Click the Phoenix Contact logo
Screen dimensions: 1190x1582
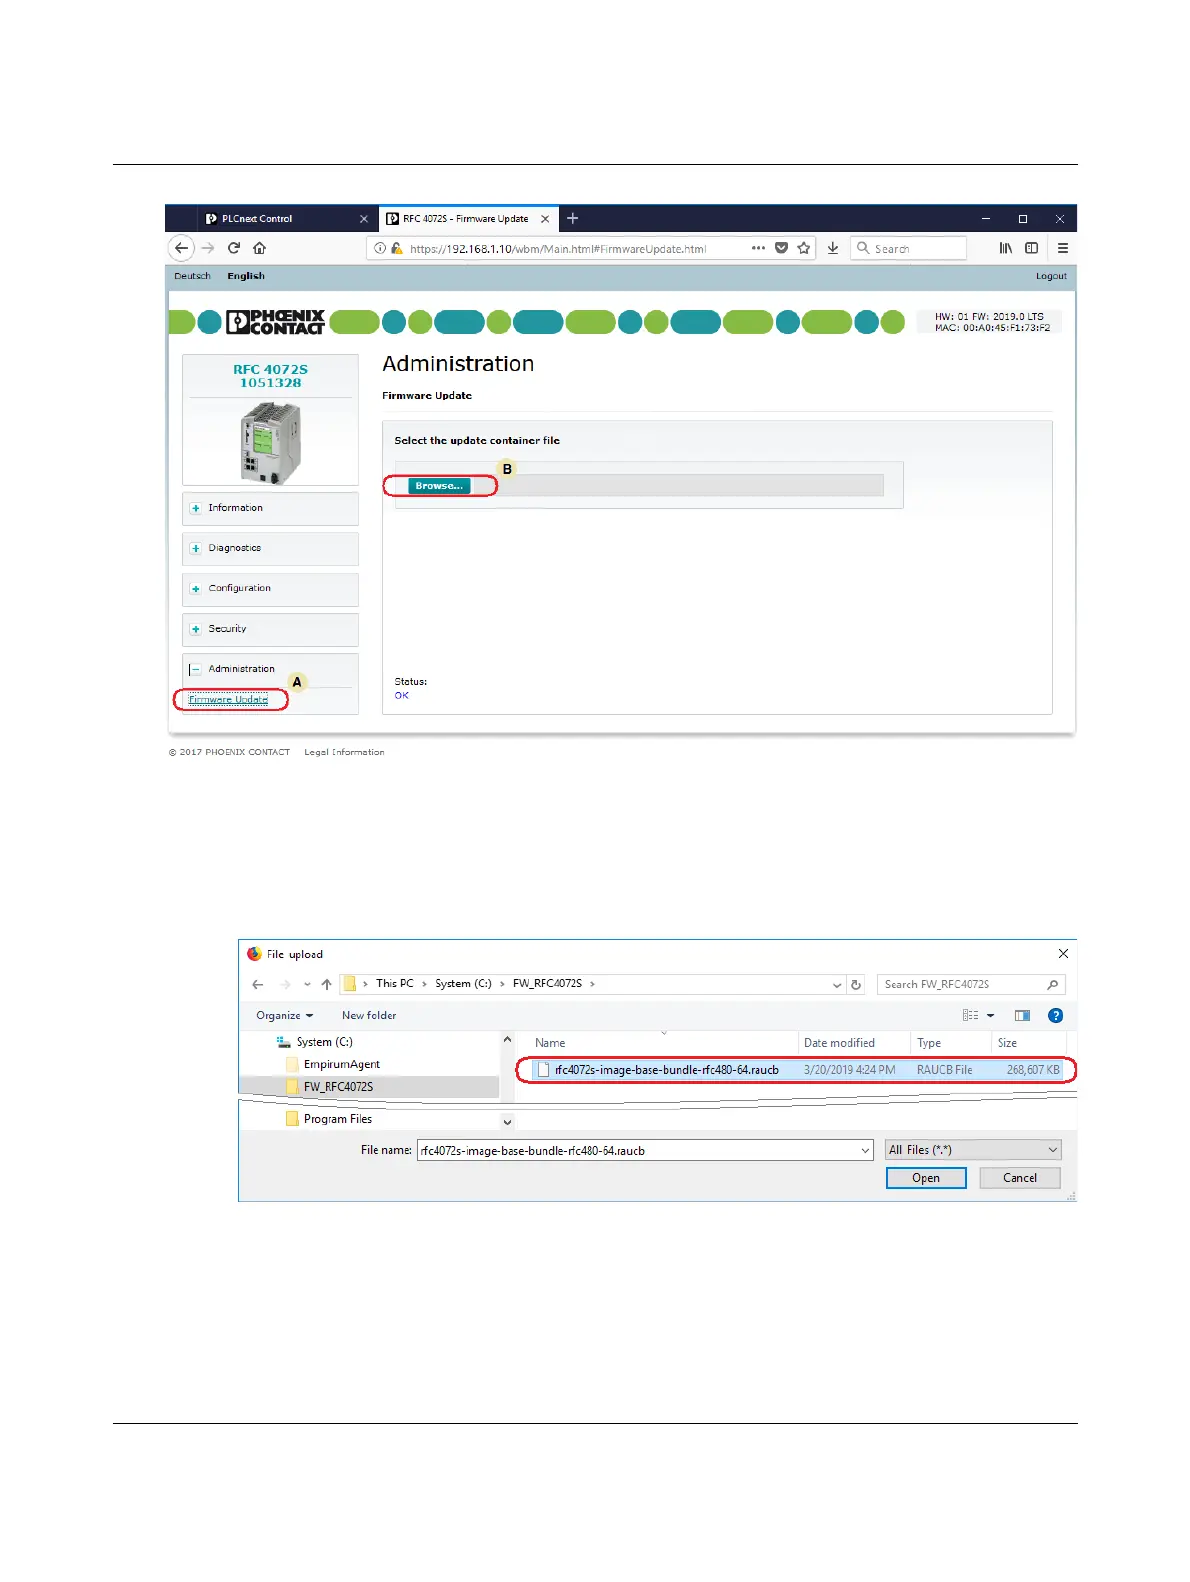click(275, 321)
